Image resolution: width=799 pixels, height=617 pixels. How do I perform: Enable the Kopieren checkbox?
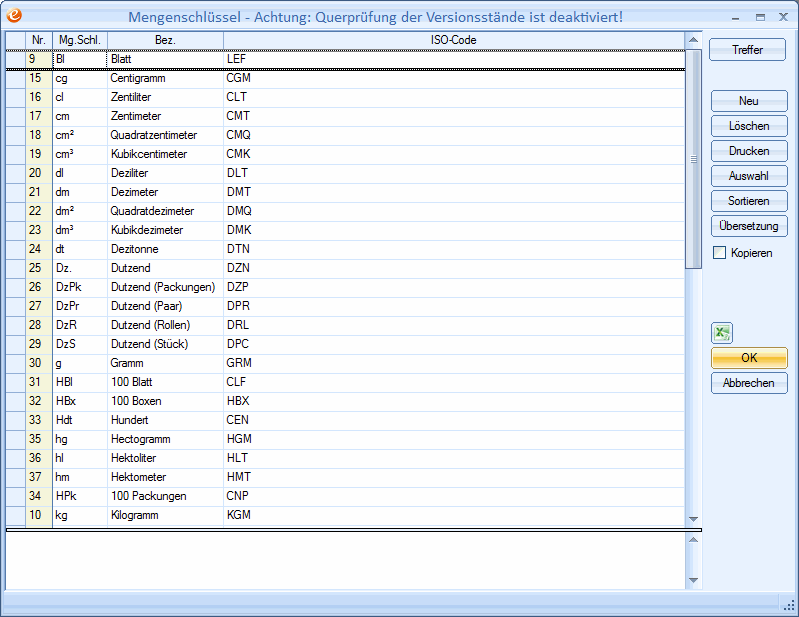[719, 253]
